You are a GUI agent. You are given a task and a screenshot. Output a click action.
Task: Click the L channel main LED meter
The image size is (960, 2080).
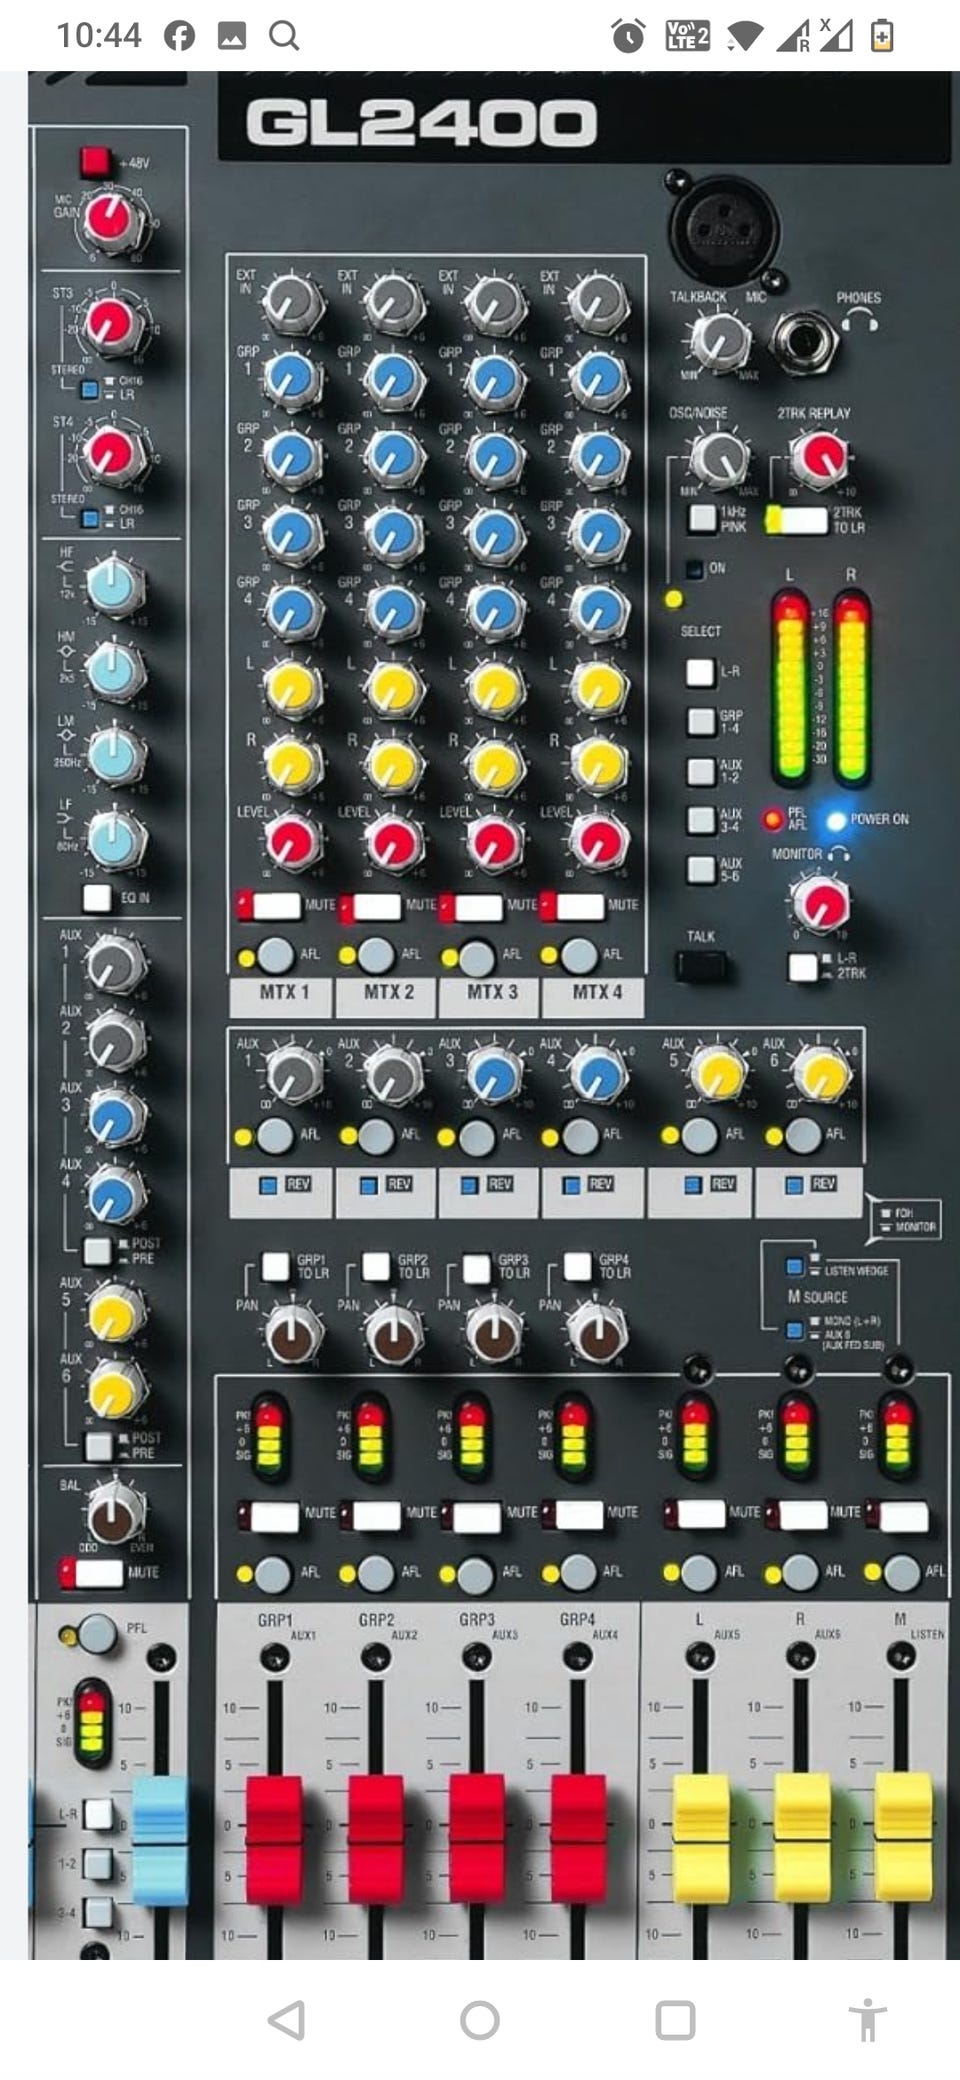(x=790, y=688)
